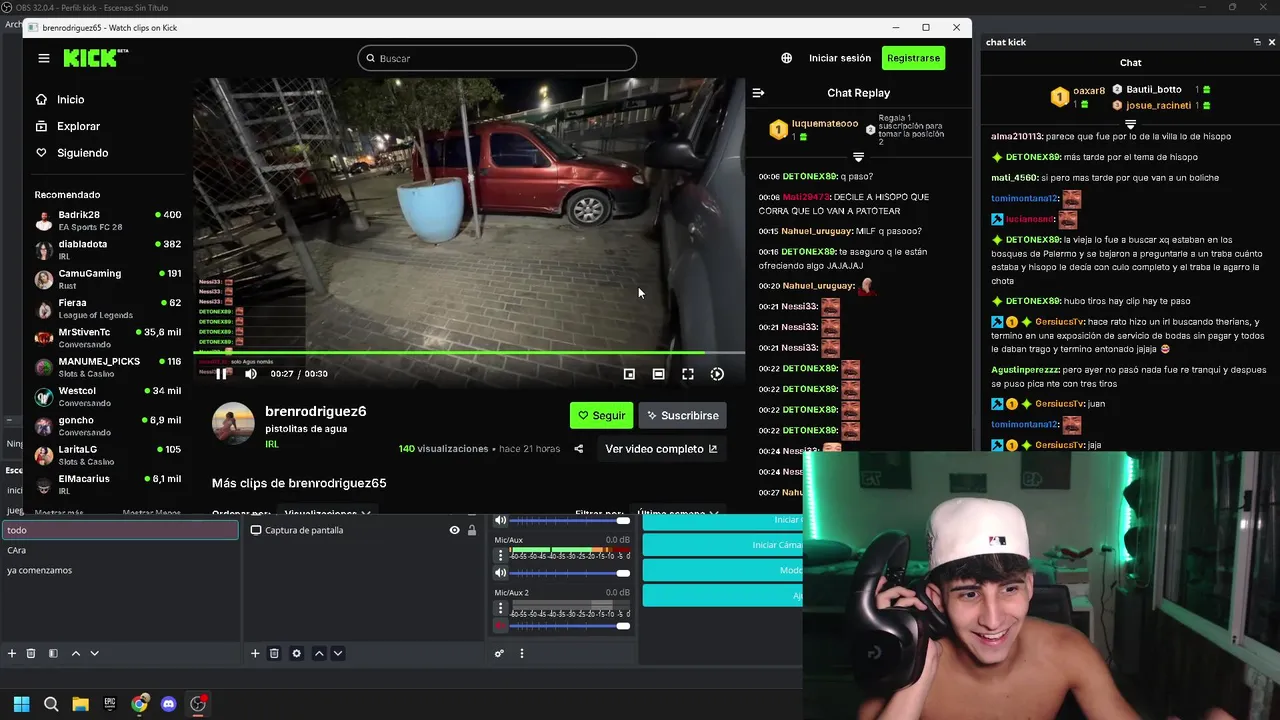1280x720 pixels.
Task: Open Ver video completo
Action: tap(661, 449)
